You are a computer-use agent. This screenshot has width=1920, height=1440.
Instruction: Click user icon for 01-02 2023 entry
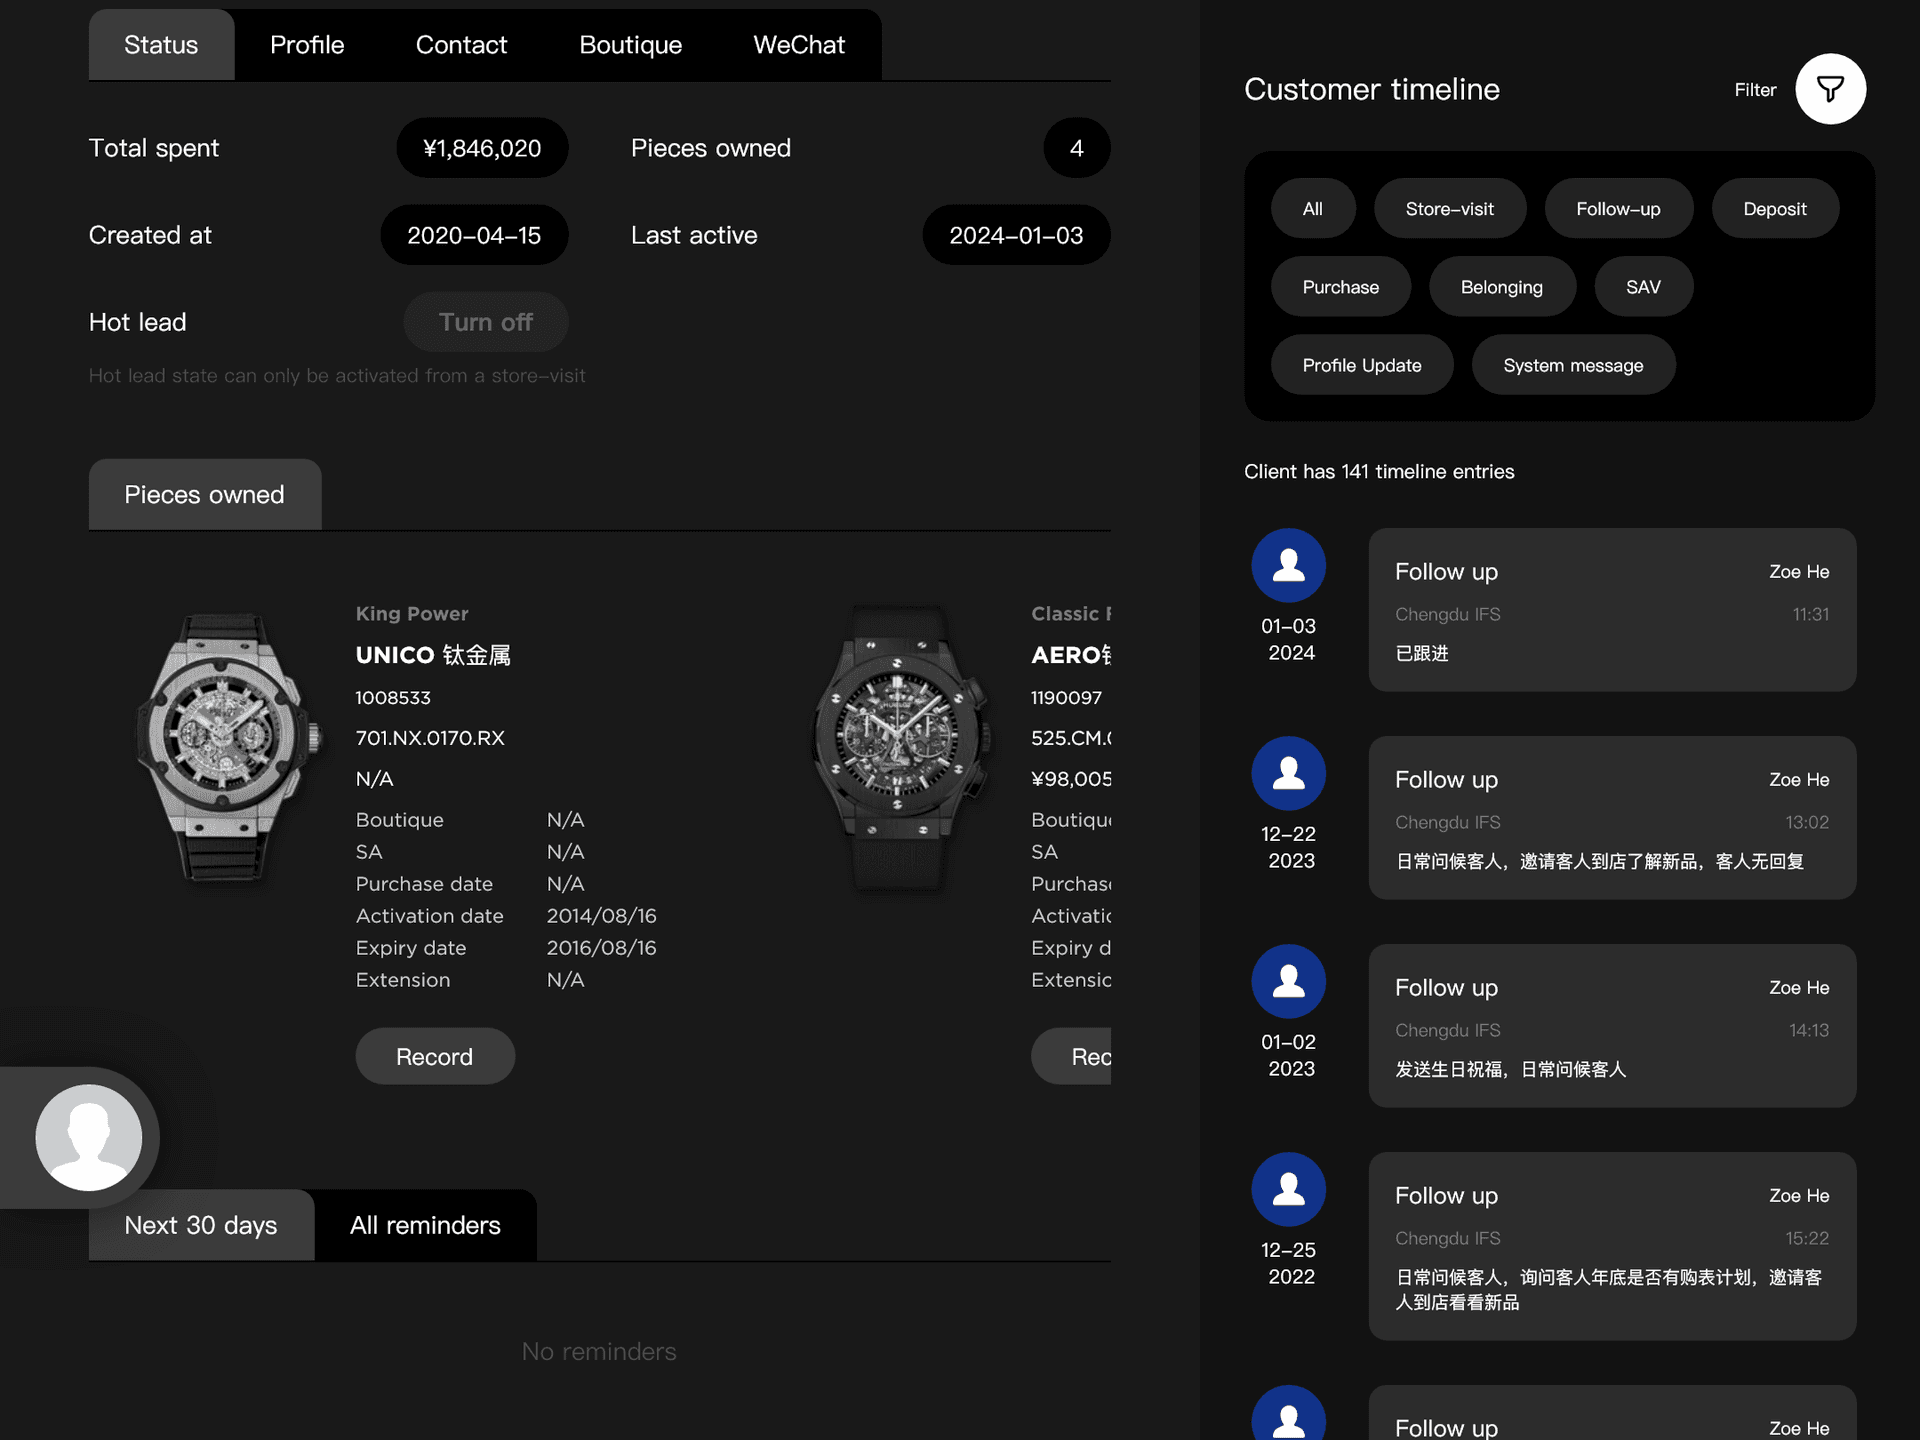pos(1288,982)
